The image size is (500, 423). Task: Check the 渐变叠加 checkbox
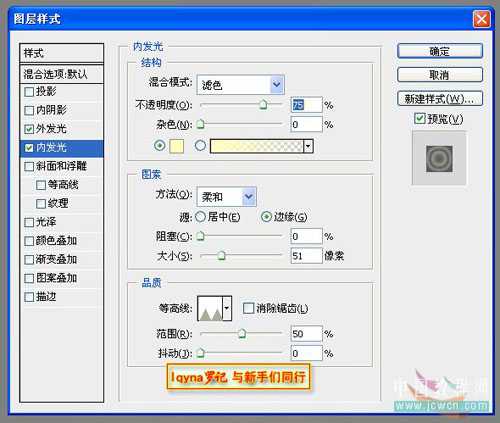click(29, 260)
